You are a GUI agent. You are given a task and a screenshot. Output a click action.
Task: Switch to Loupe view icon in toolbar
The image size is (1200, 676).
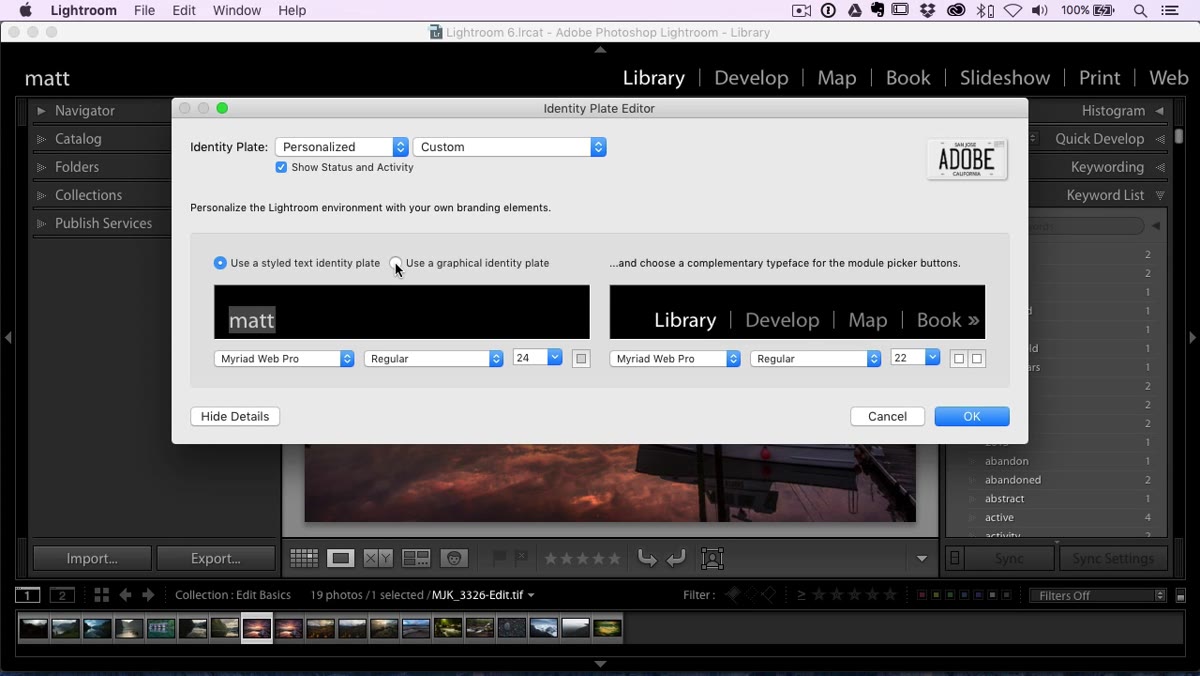(341, 559)
